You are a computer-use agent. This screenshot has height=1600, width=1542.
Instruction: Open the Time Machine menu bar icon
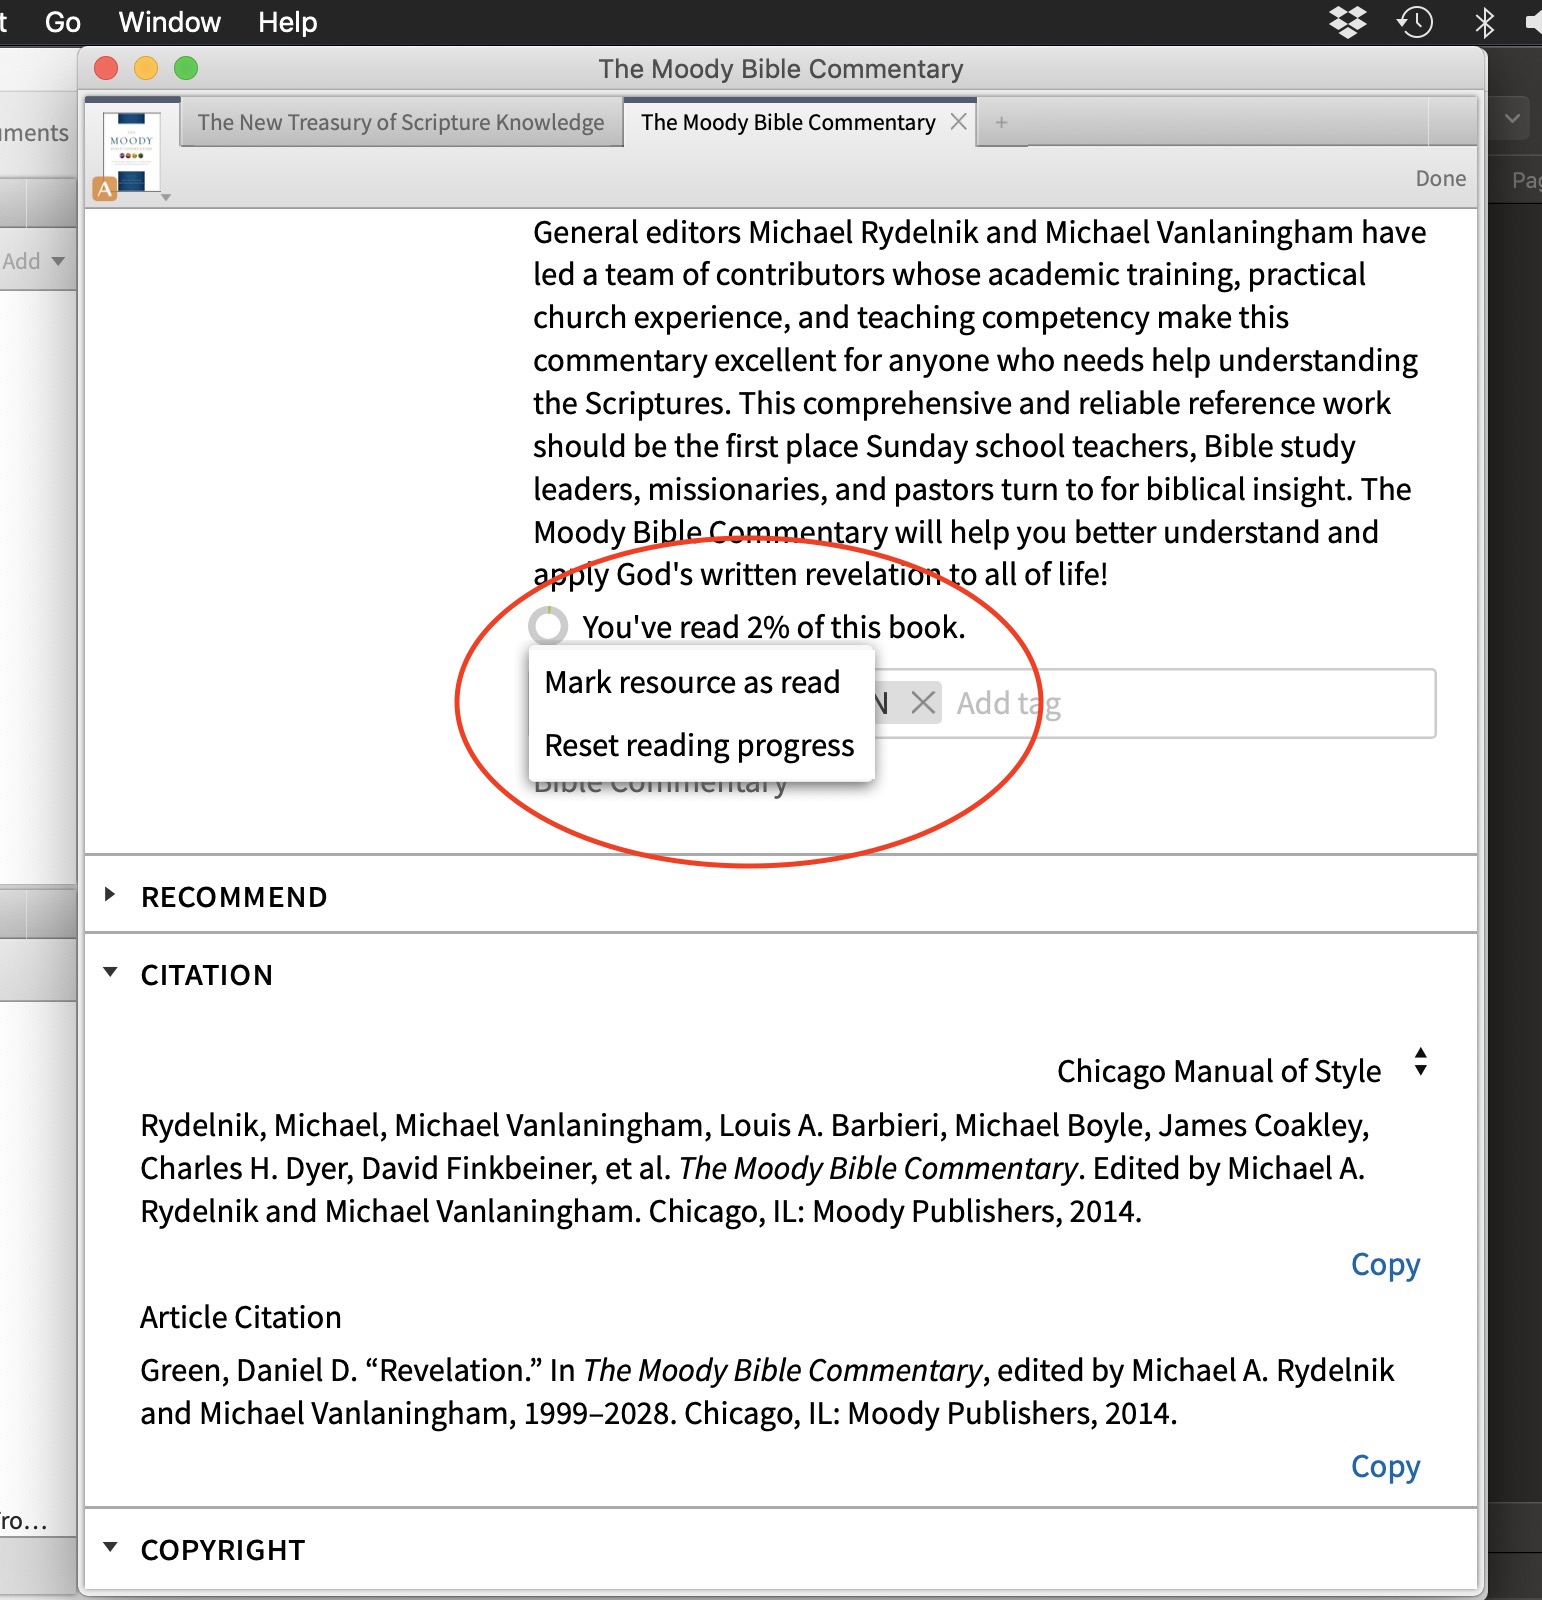1415,21
